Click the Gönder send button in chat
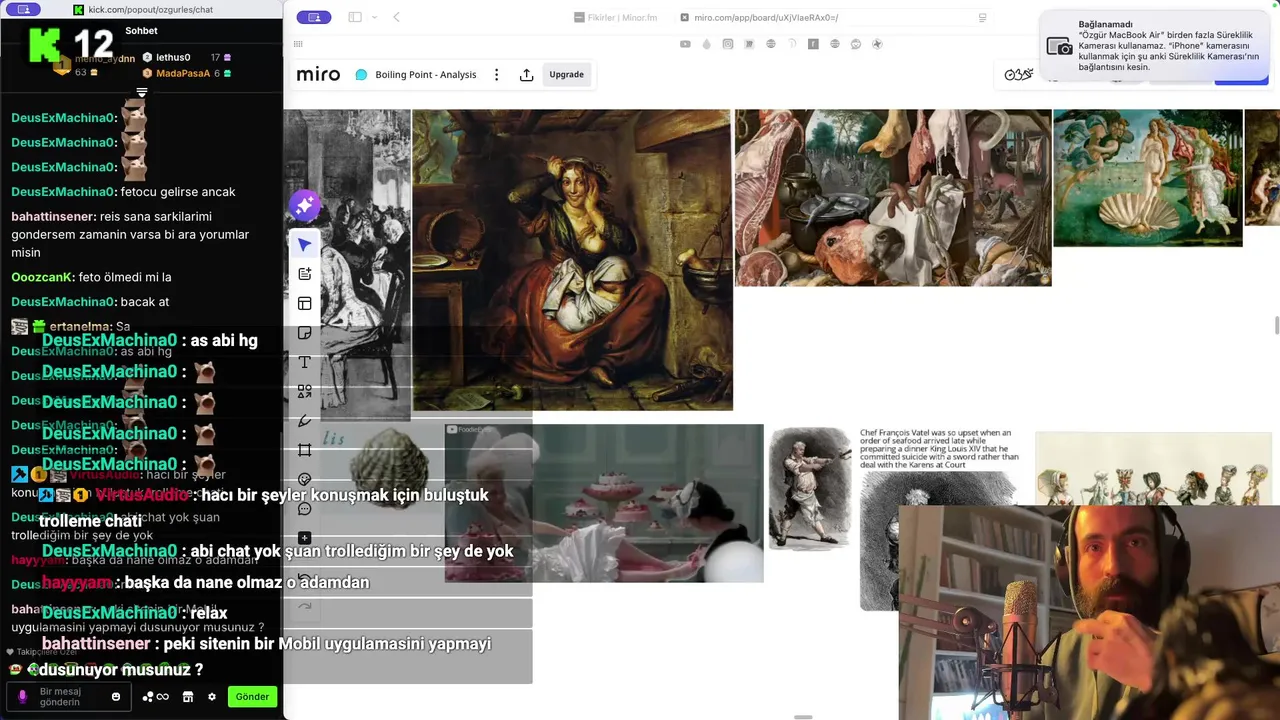Screen dimensions: 1280x720 pyautogui.click(x=252, y=697)
